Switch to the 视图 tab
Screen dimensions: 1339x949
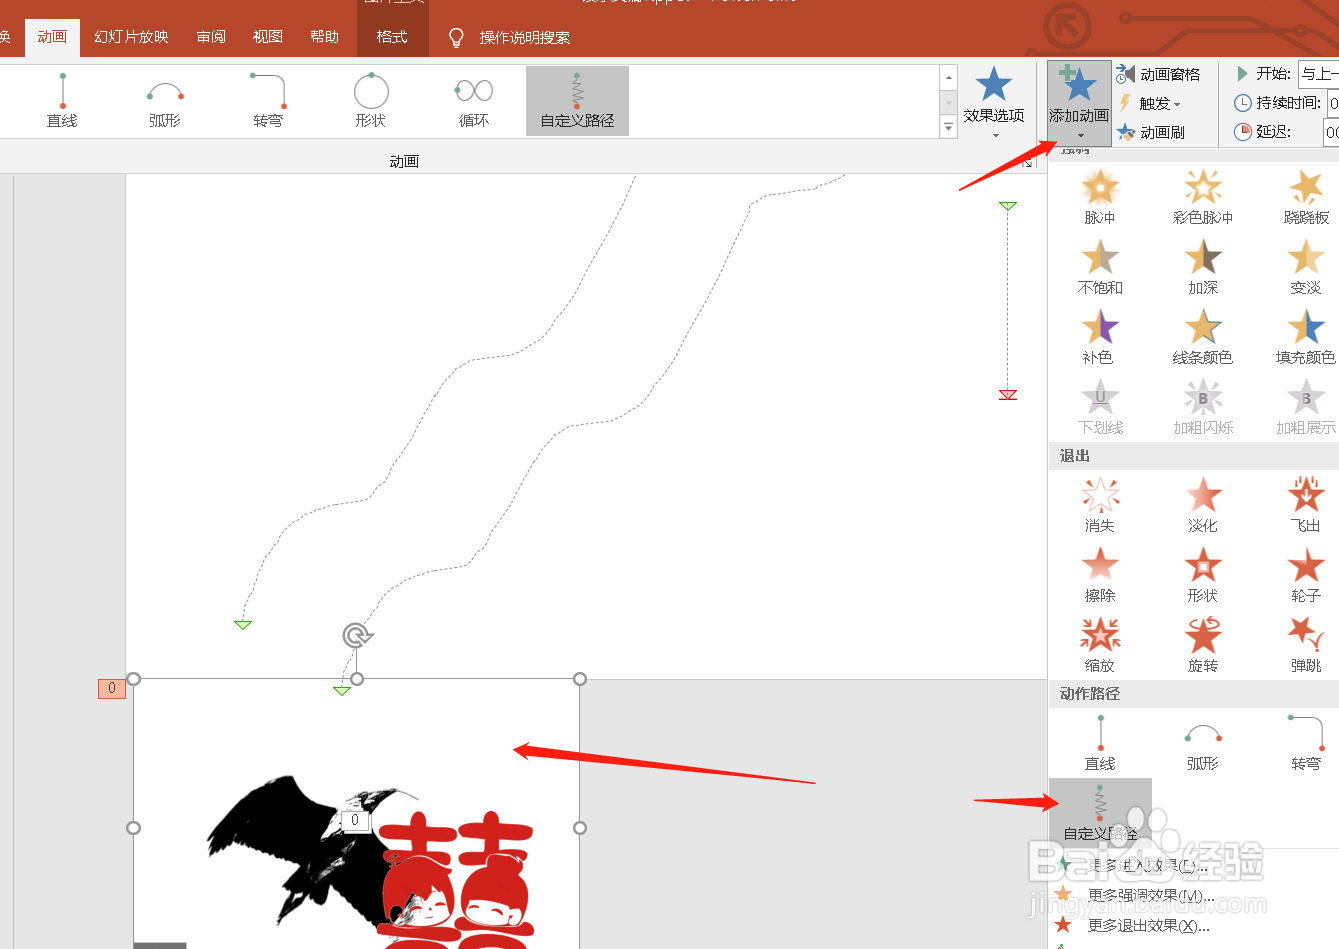(268, 37)
